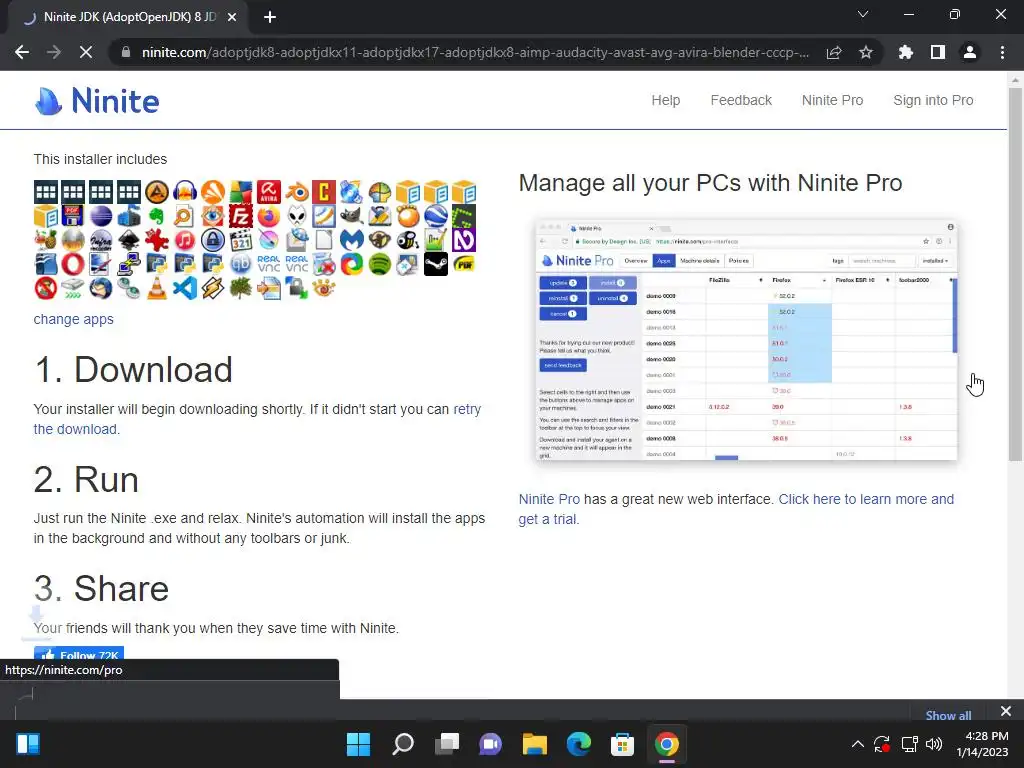The image size is (1024, 768).
Task: Bookmark this page with star icon
Action: 866,52
